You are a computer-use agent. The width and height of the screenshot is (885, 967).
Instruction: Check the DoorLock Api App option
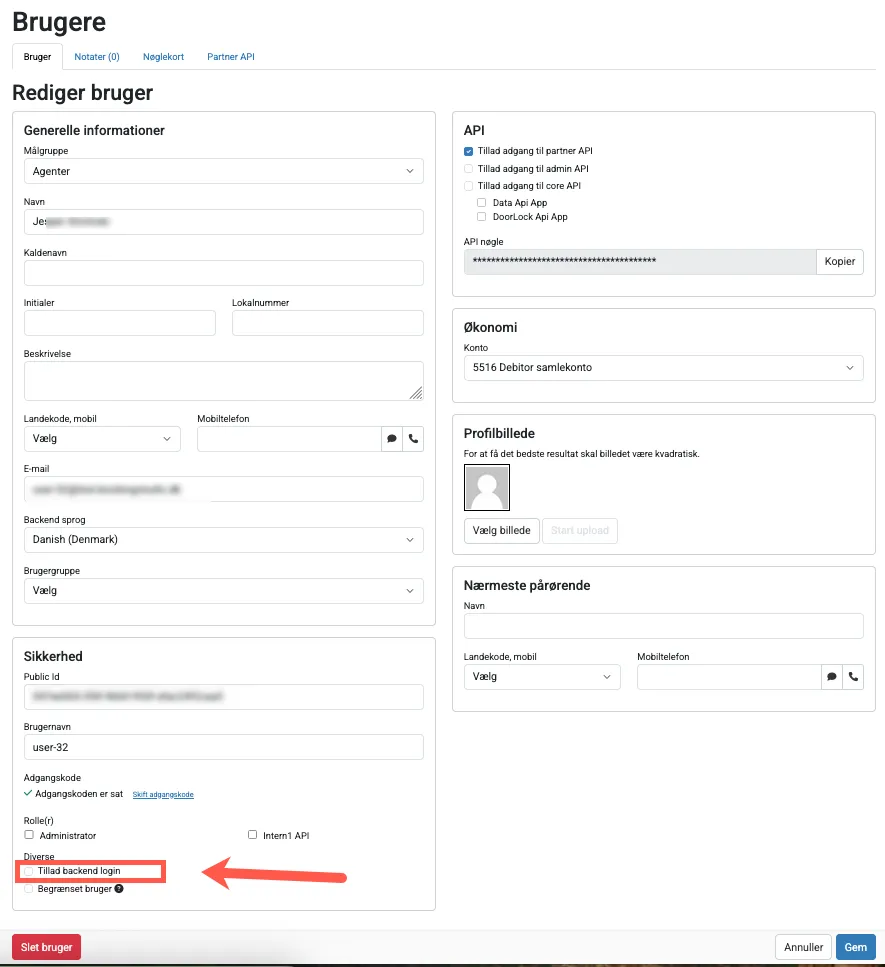(481, 216)
